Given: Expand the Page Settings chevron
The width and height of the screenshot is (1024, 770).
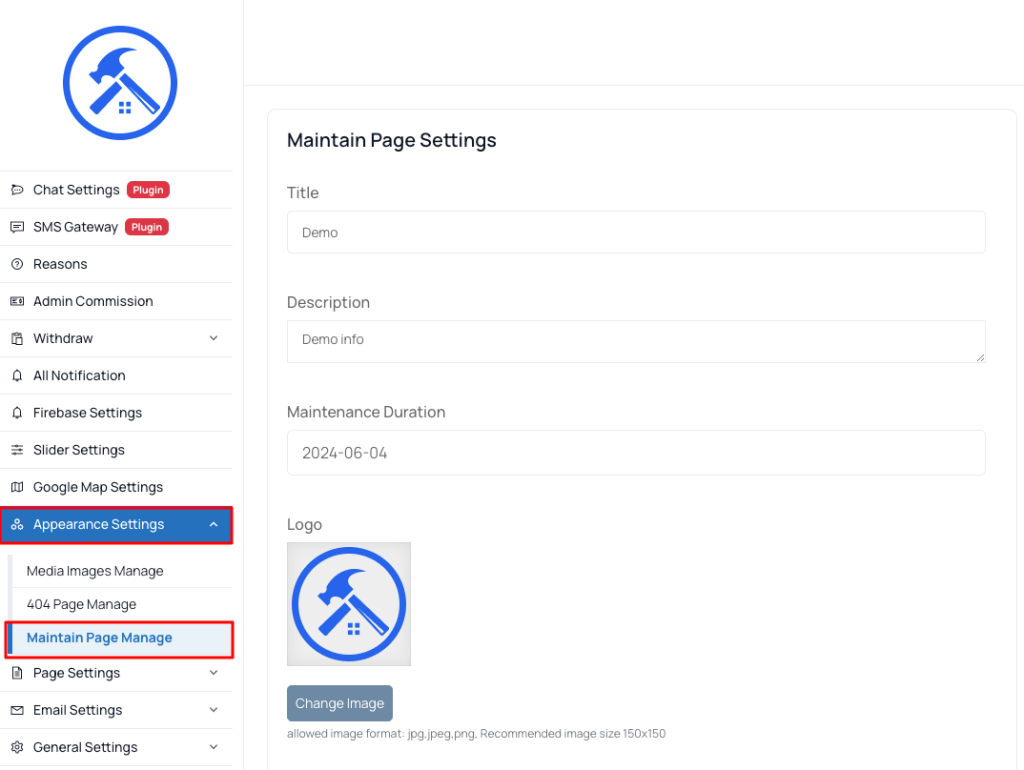Looking at the screenshot, I should click(214, 673).
